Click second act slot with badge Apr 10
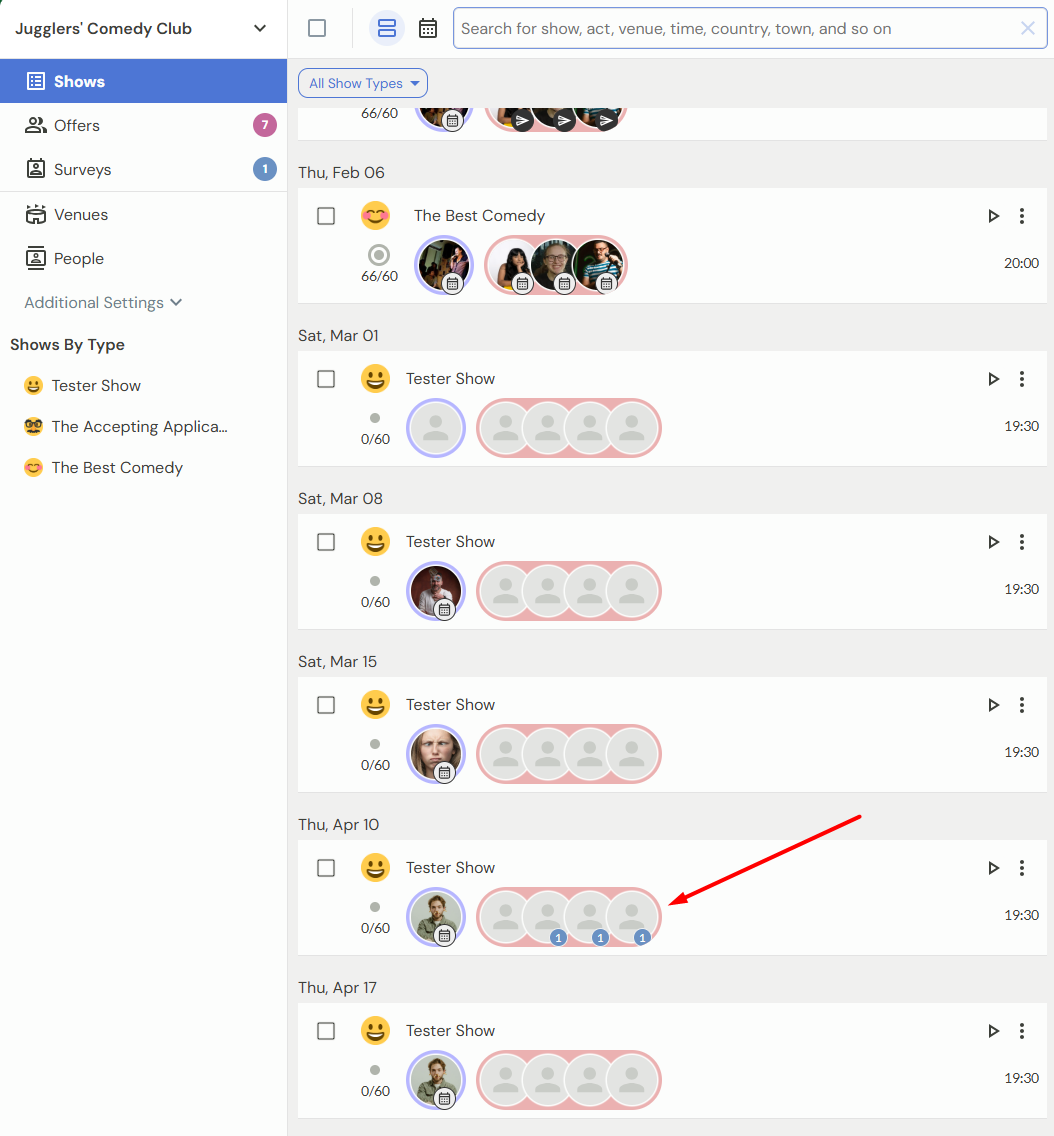Image resolution: width=1054 pixels, height=1136 pixels. tap(547, 917)
